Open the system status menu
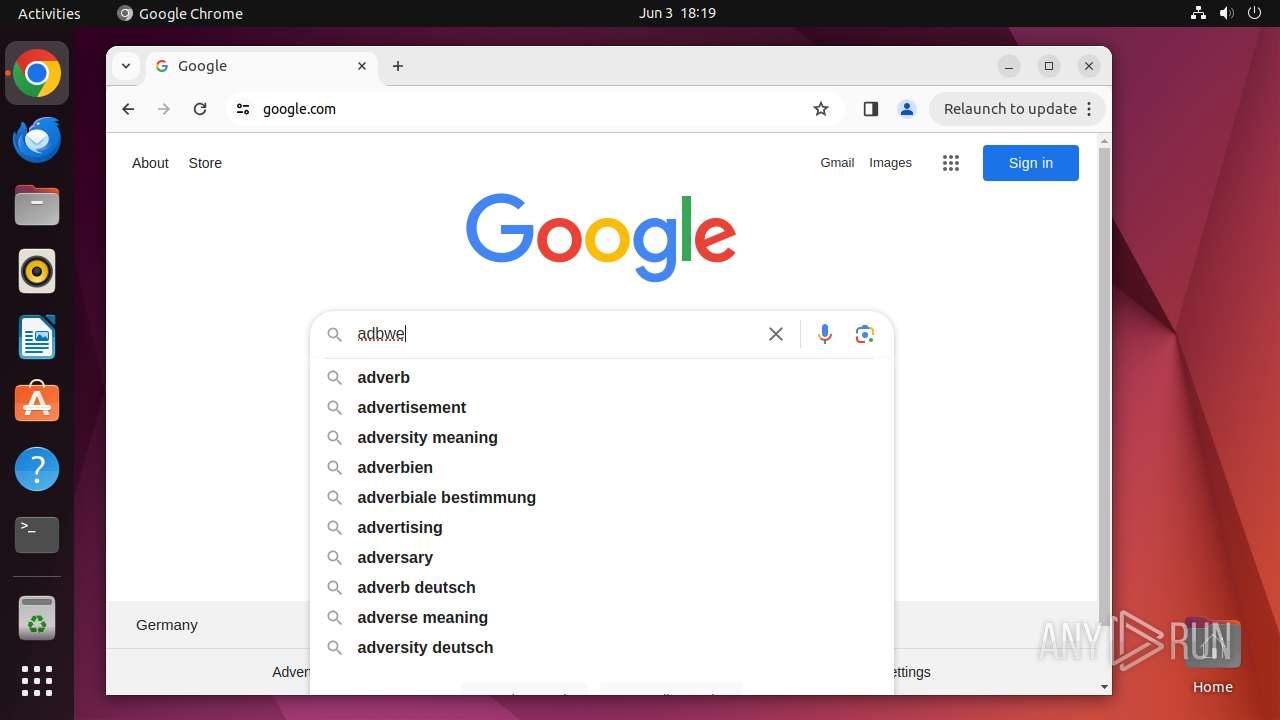1280x720 pixels. click(x=1226, y=13)
